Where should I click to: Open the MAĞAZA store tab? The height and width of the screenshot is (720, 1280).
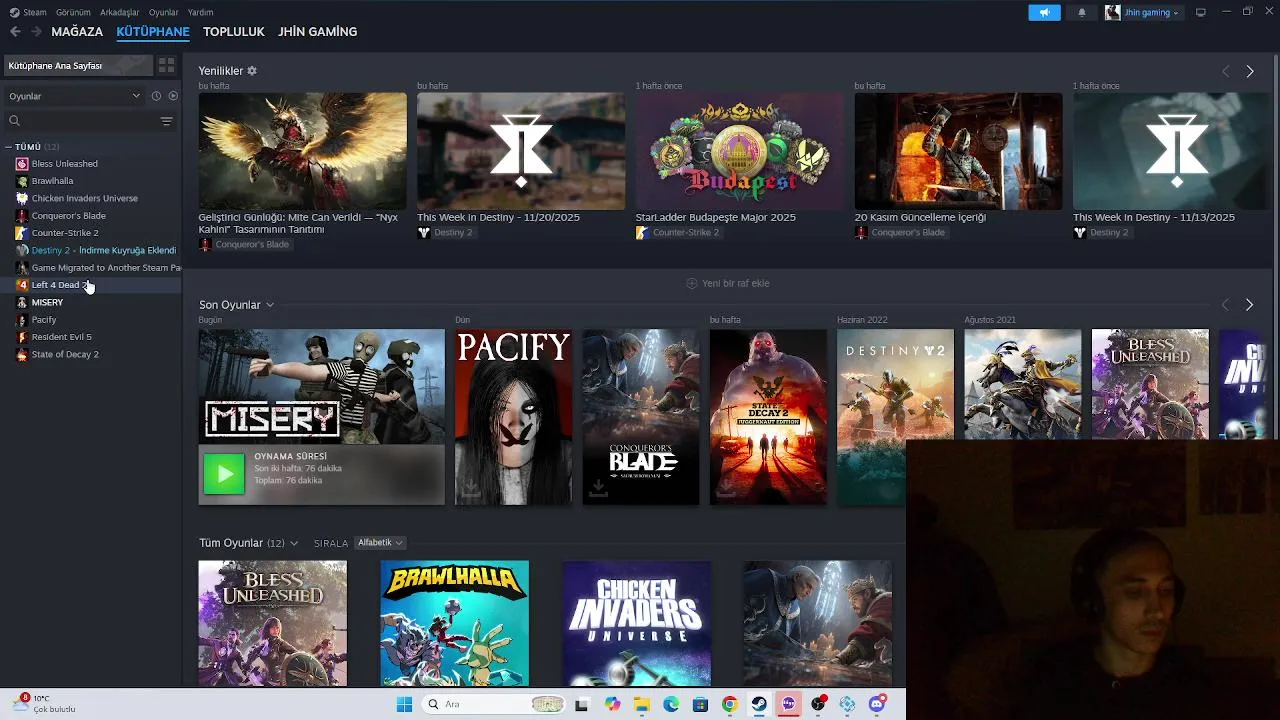click(x=77, y=32)
